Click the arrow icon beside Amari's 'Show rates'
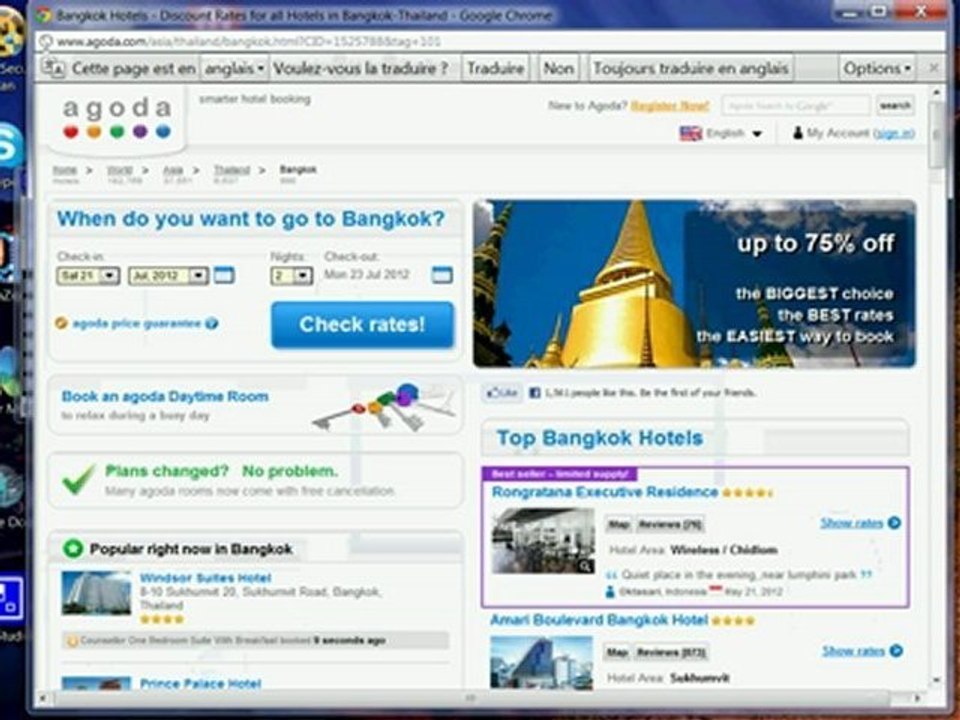 896,651
